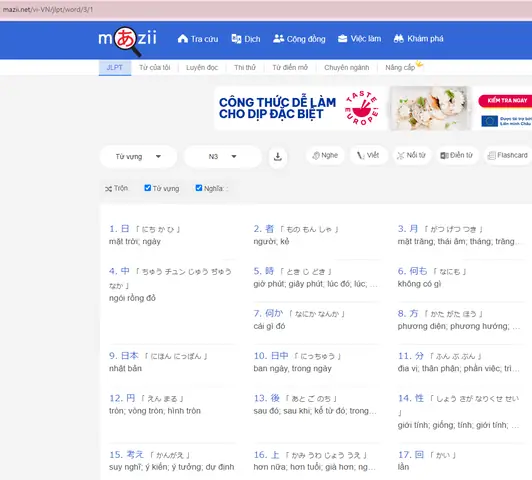Image resolution: width=532 pixels, height=480 pixels.
Task: Toggle the Từ vựng checkbox
Action: point(148,188)
